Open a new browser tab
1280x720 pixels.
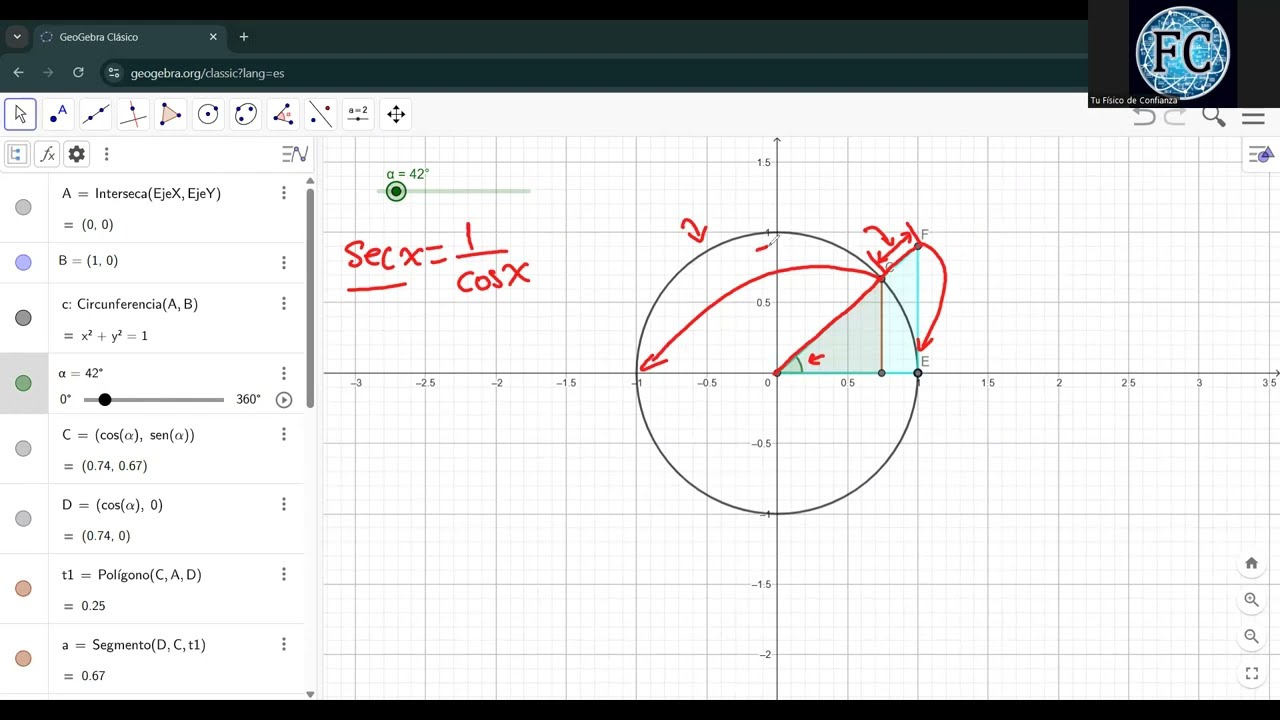(243, 37)
